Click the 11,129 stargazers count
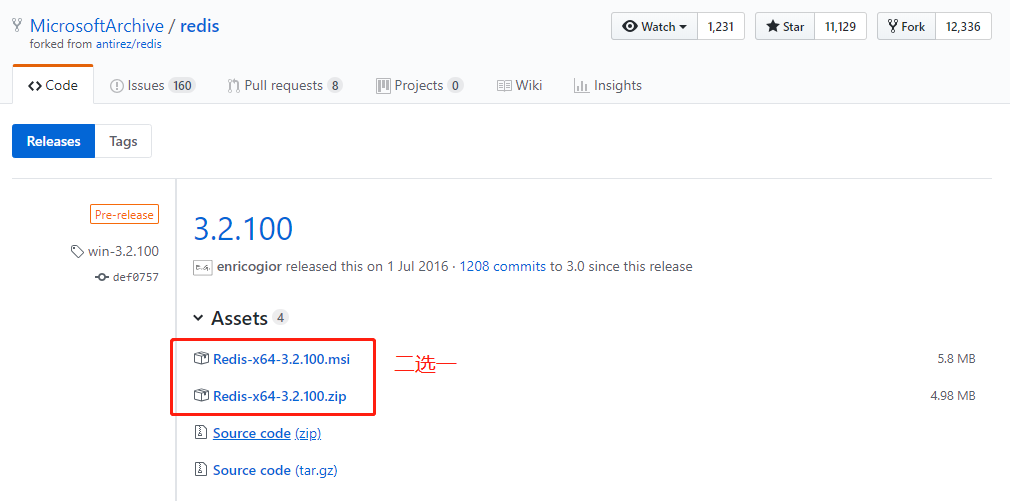Image resolution: width=1010 pixels, height=501 pixels. 840,26
